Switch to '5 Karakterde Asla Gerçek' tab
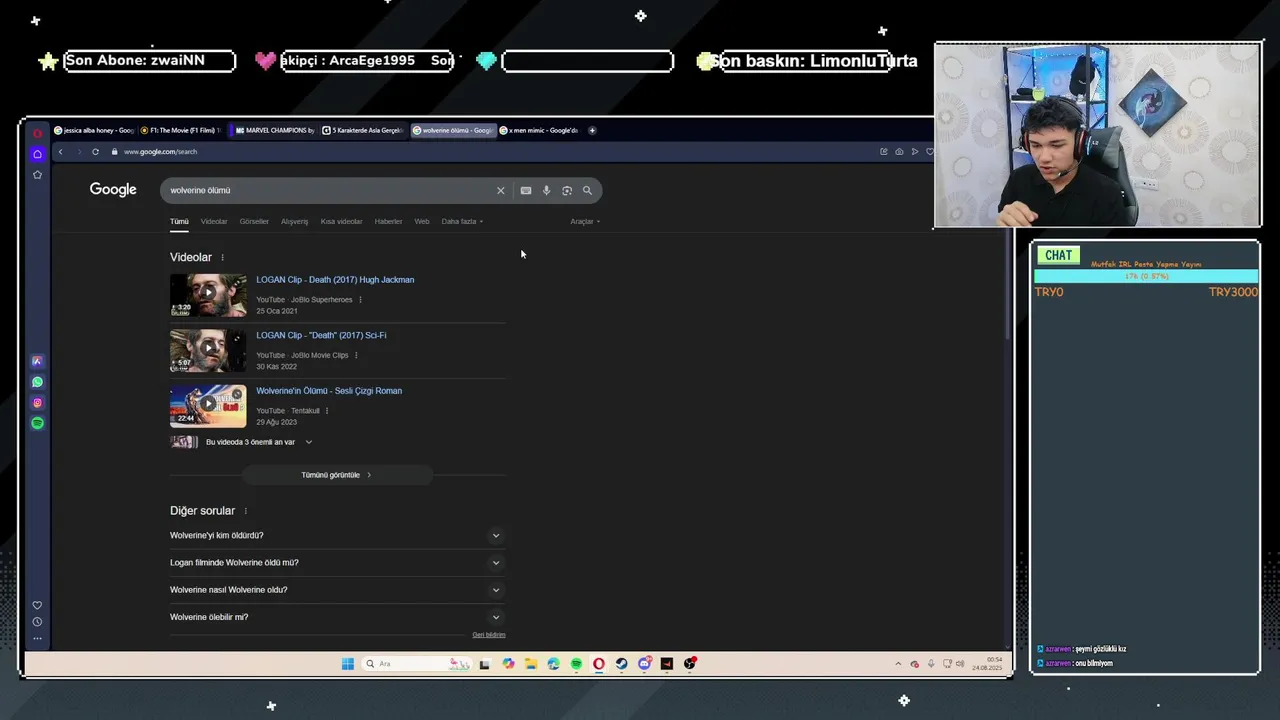This screenshot has height=720, width=1280. [362, 130]
